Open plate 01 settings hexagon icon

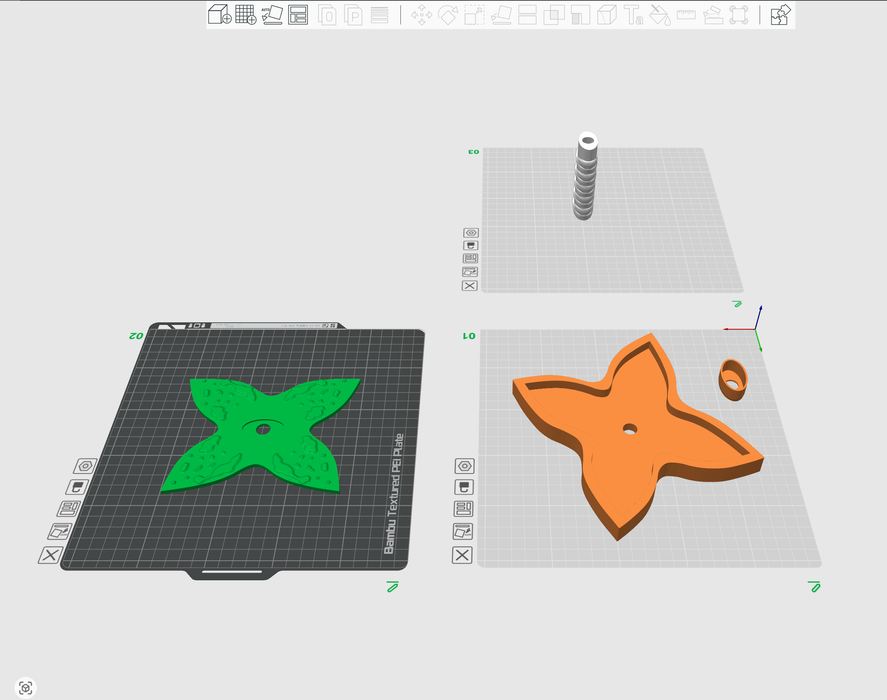point(464,467)
